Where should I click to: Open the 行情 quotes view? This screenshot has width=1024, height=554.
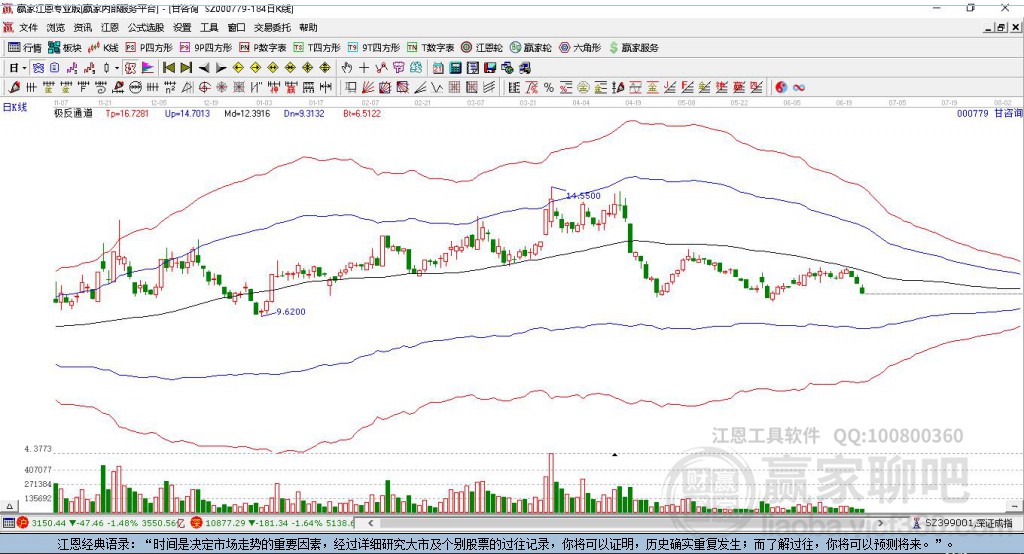(25, 48)
